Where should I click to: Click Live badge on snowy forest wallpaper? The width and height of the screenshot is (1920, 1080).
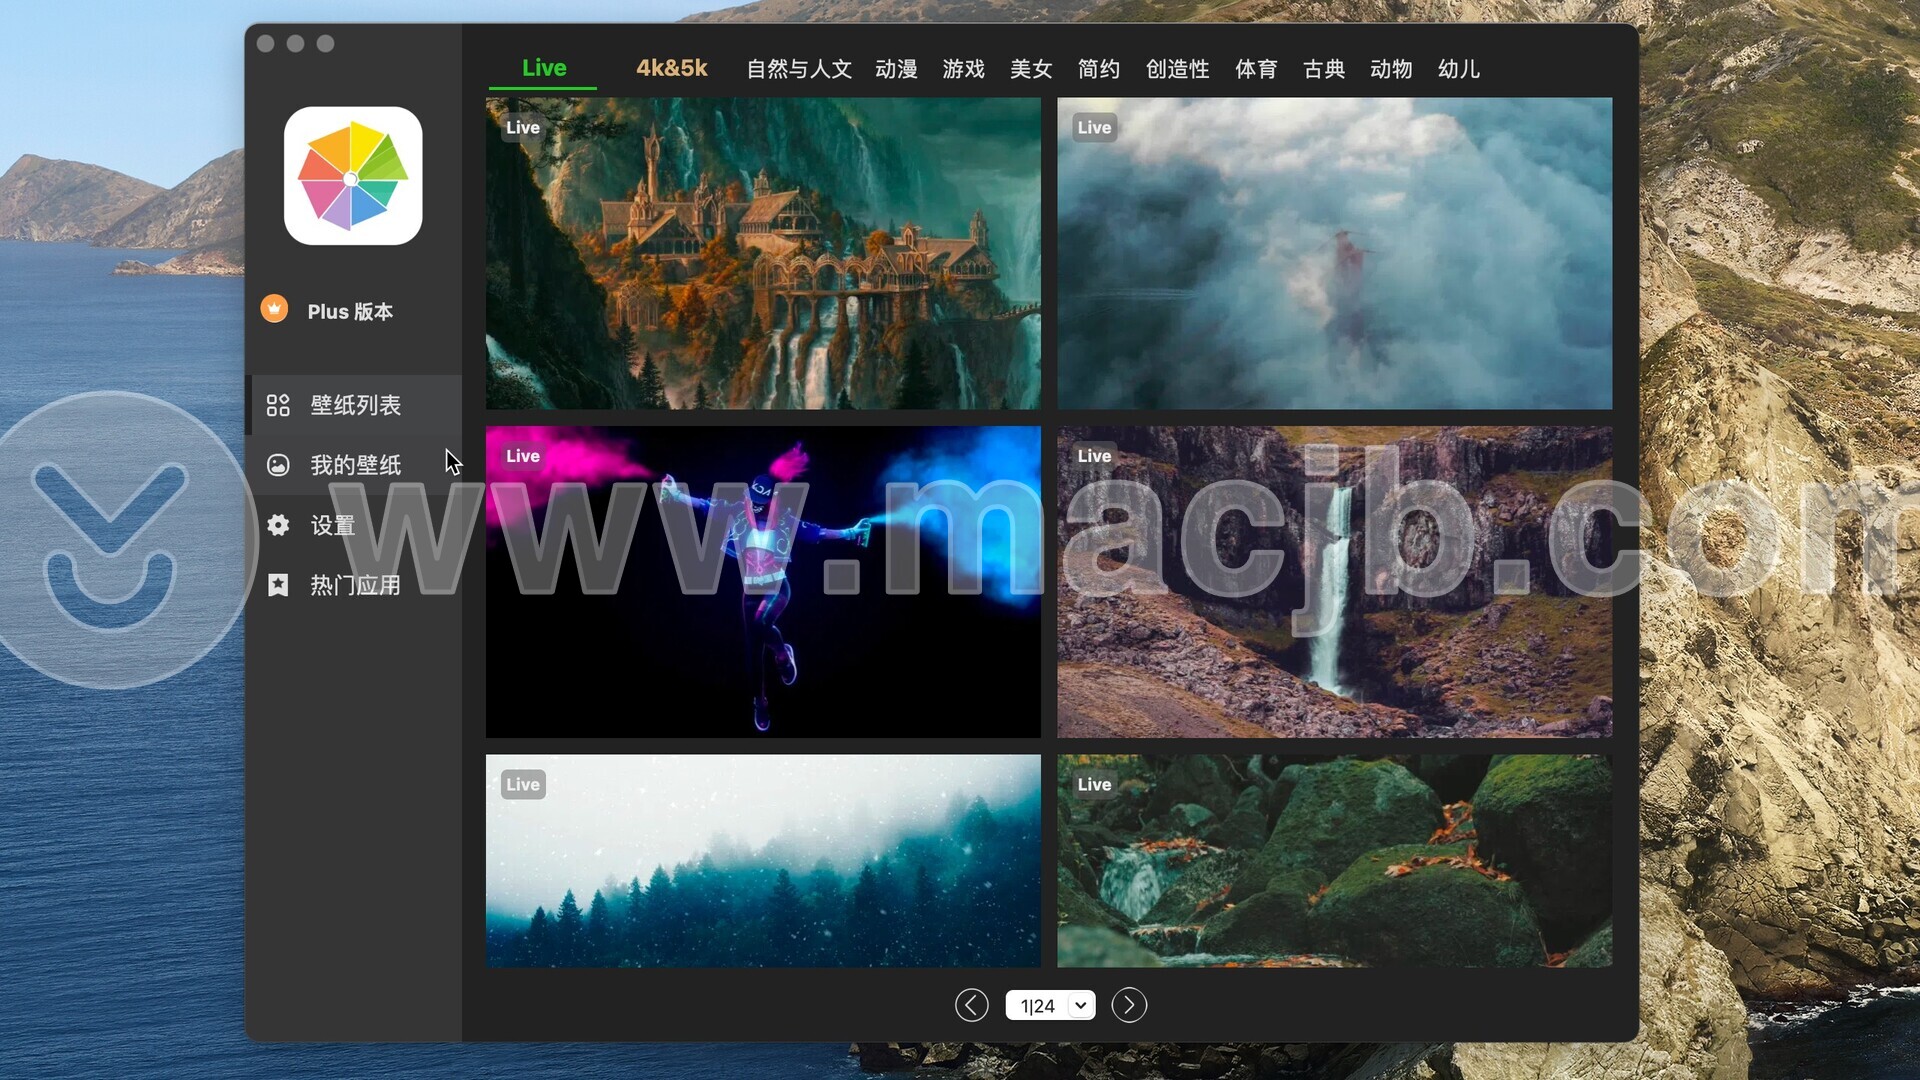(x=523, y=784)
